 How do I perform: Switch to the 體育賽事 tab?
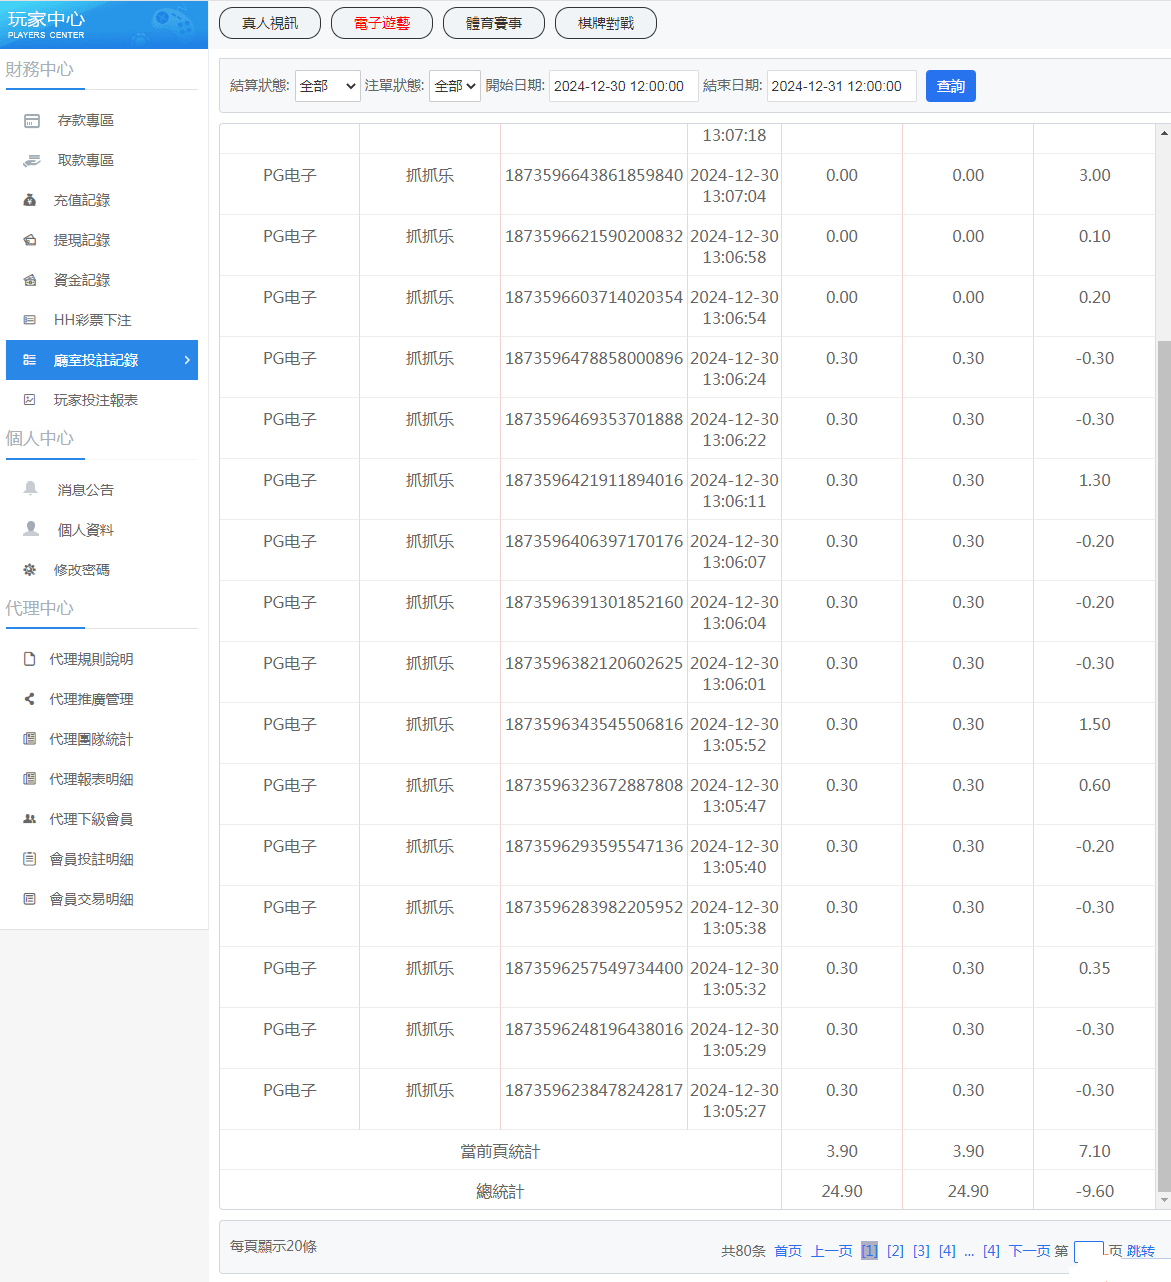494,23
